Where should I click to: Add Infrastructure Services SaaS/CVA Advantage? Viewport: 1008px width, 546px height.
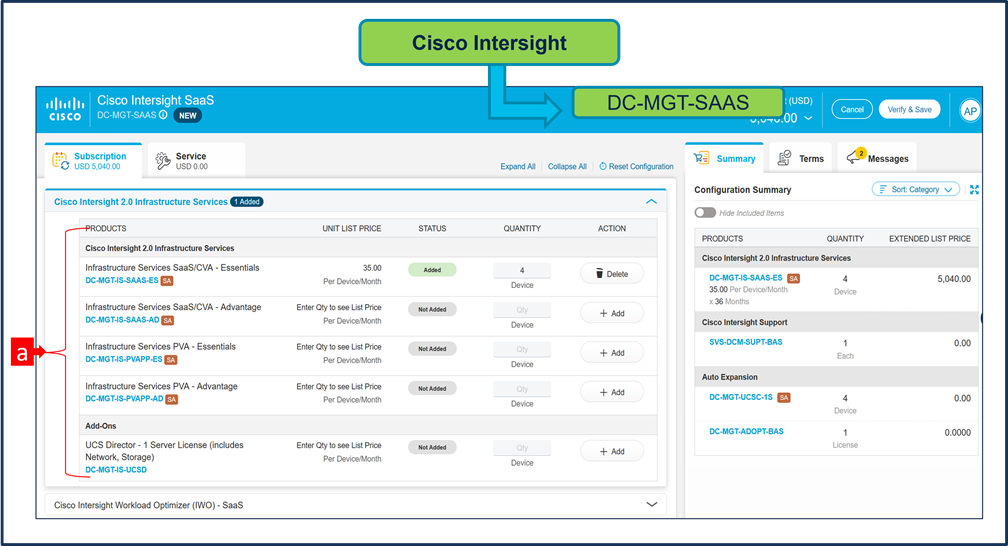coord(611,313)
